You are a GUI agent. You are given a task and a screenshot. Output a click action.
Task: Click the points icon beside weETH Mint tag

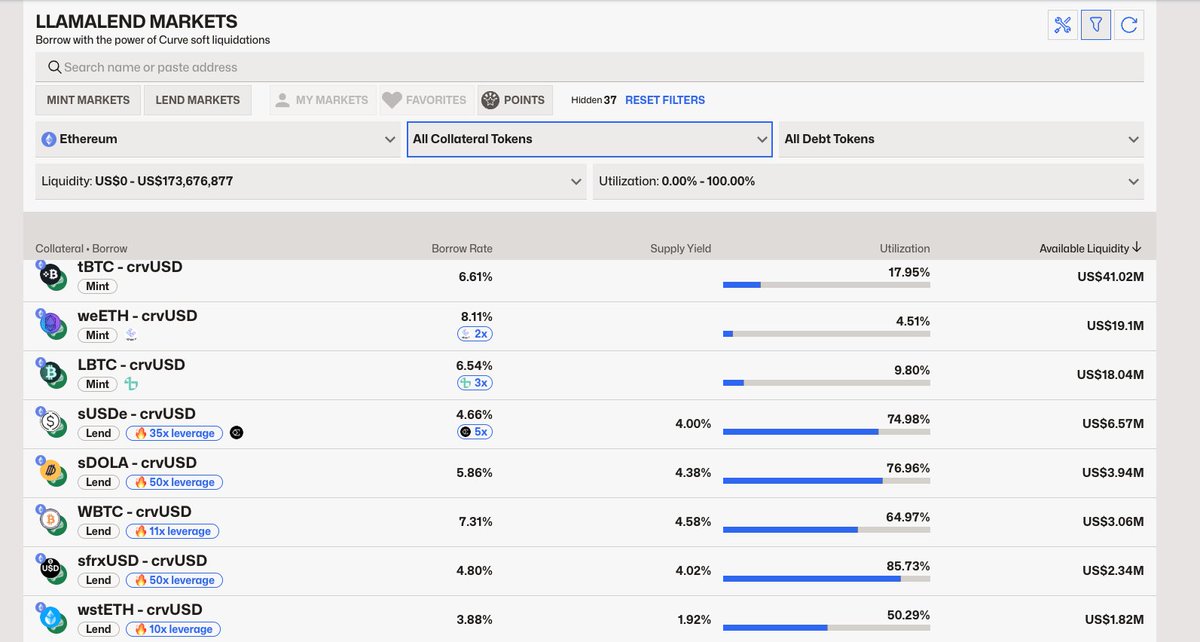click(130, 335)
